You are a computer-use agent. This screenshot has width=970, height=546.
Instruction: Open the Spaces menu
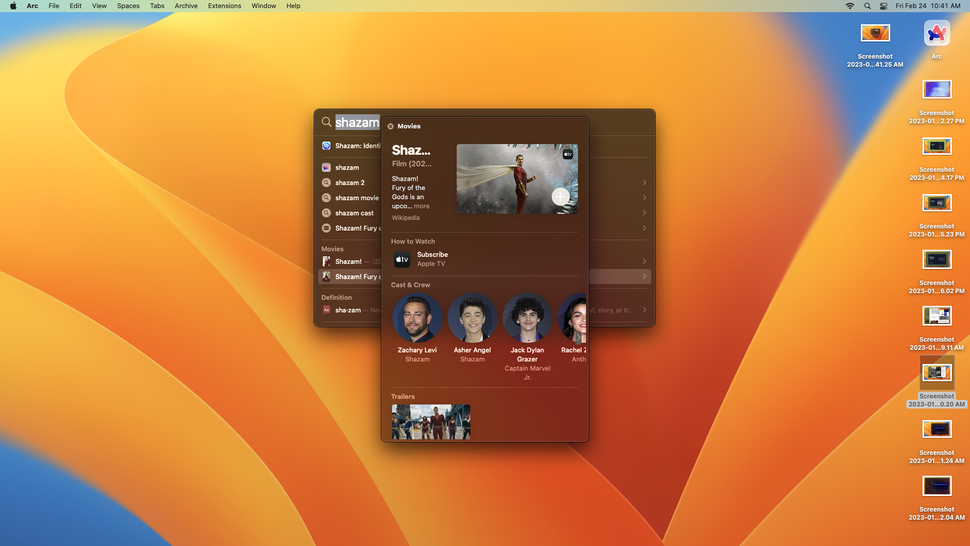click(128, 6)
